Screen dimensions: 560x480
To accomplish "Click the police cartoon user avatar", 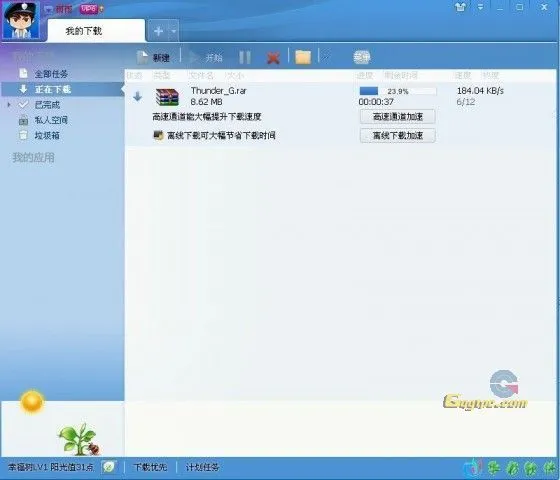I will coord(21,20).
